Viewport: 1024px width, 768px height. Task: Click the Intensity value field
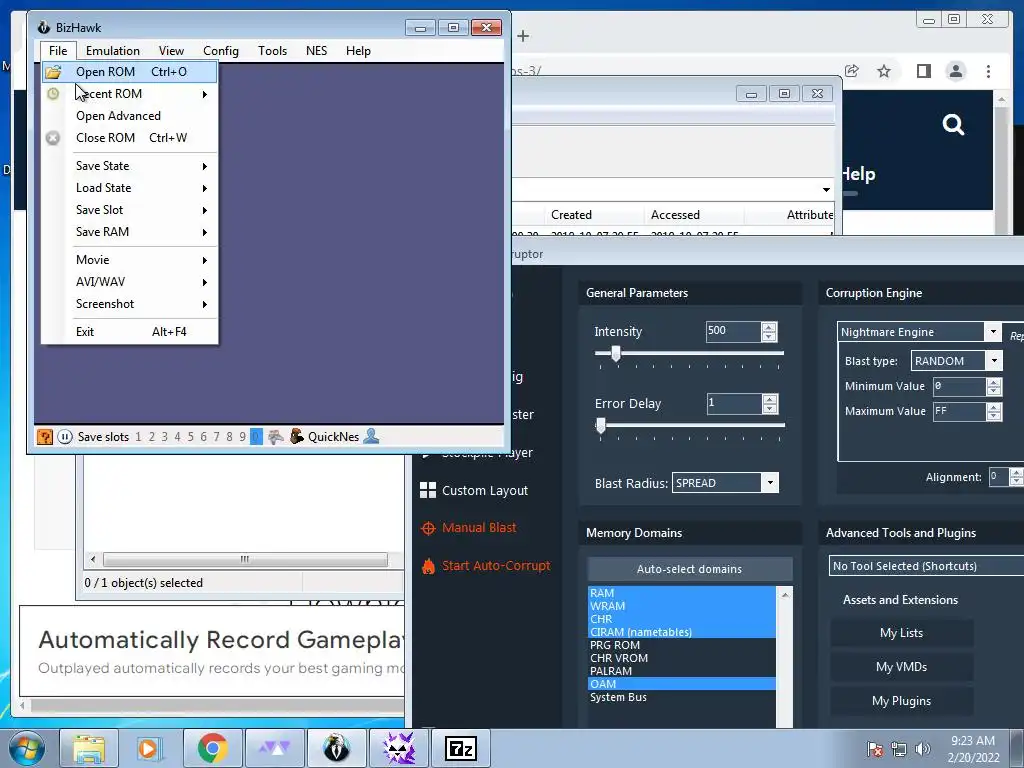pyautogui.click(x=733, y=331)
